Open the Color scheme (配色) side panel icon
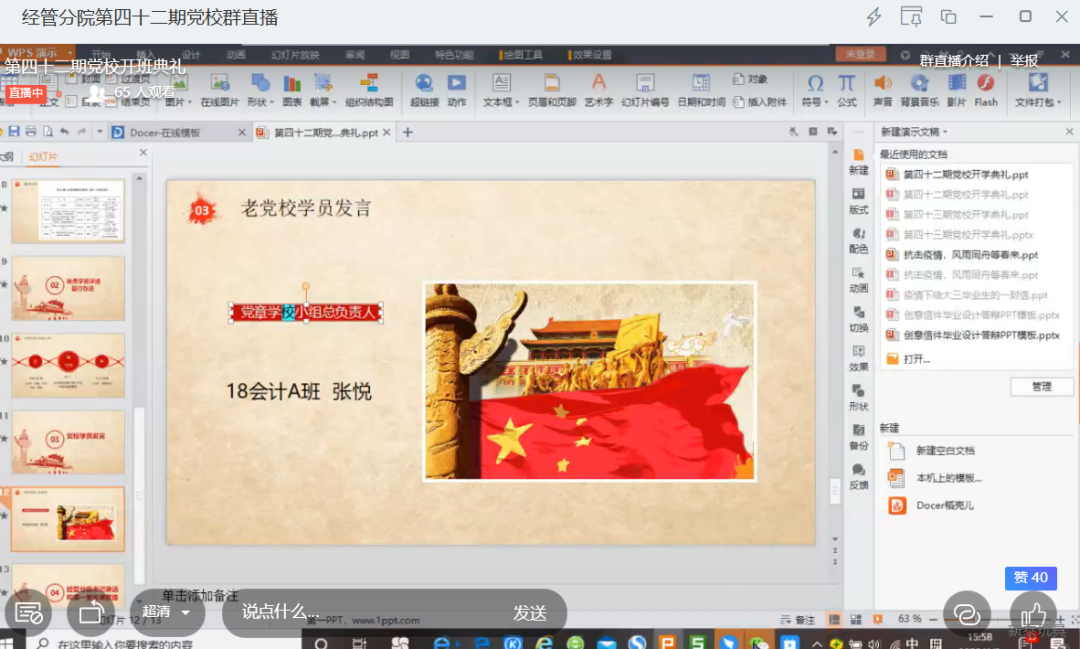1080x649 pixels. 858,239
